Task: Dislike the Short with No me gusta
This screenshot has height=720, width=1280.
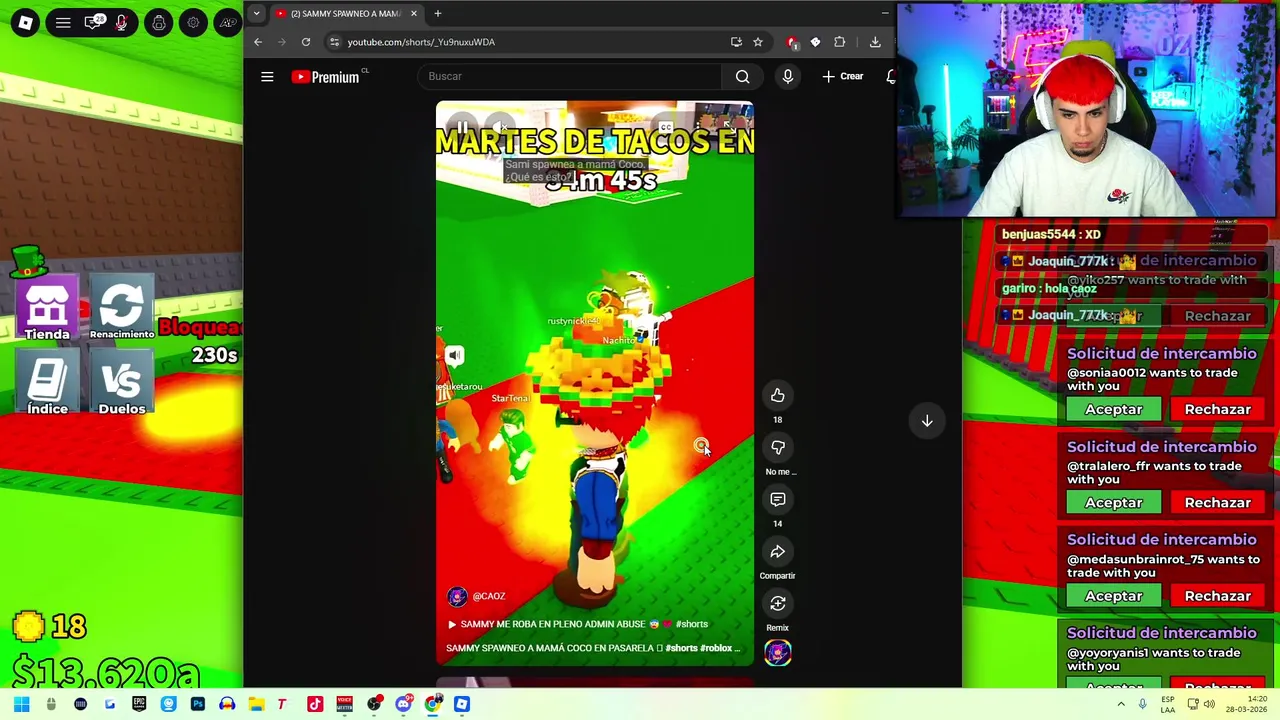Action: (778, 448)
